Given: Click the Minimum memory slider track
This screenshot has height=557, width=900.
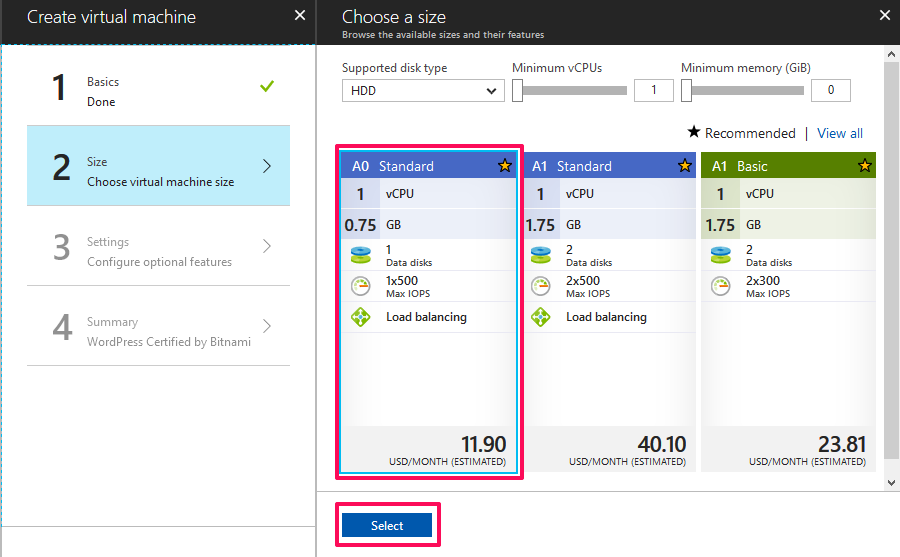Looking at the screenshot, I should (x=747, y=90).
